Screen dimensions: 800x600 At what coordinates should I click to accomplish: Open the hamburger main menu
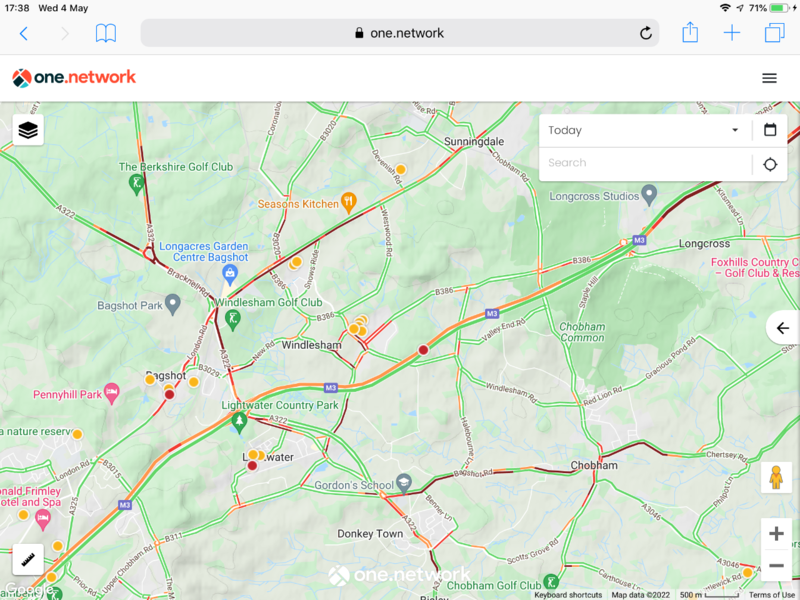[769, 78]
